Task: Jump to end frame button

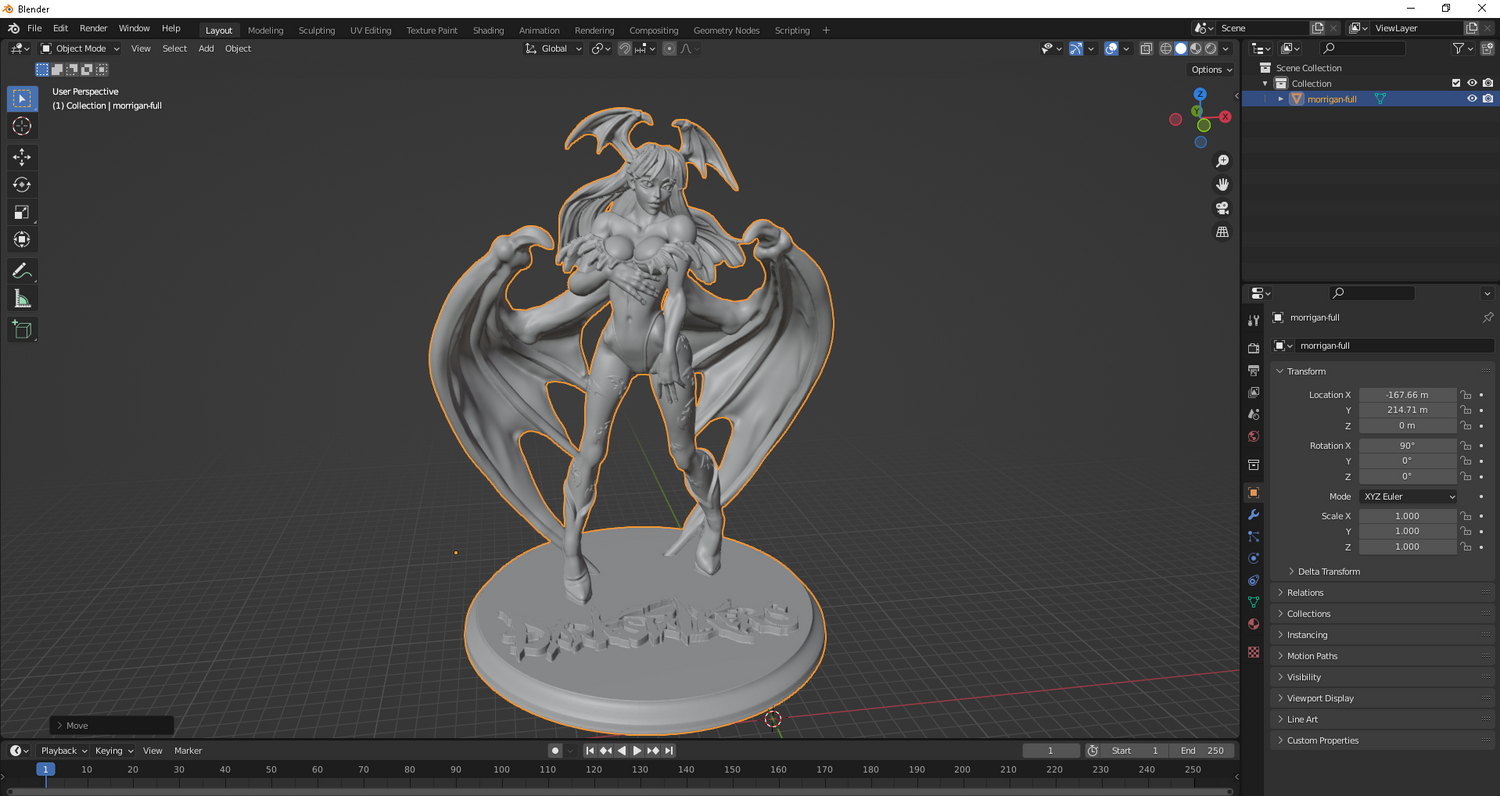Action: (669, 751)
